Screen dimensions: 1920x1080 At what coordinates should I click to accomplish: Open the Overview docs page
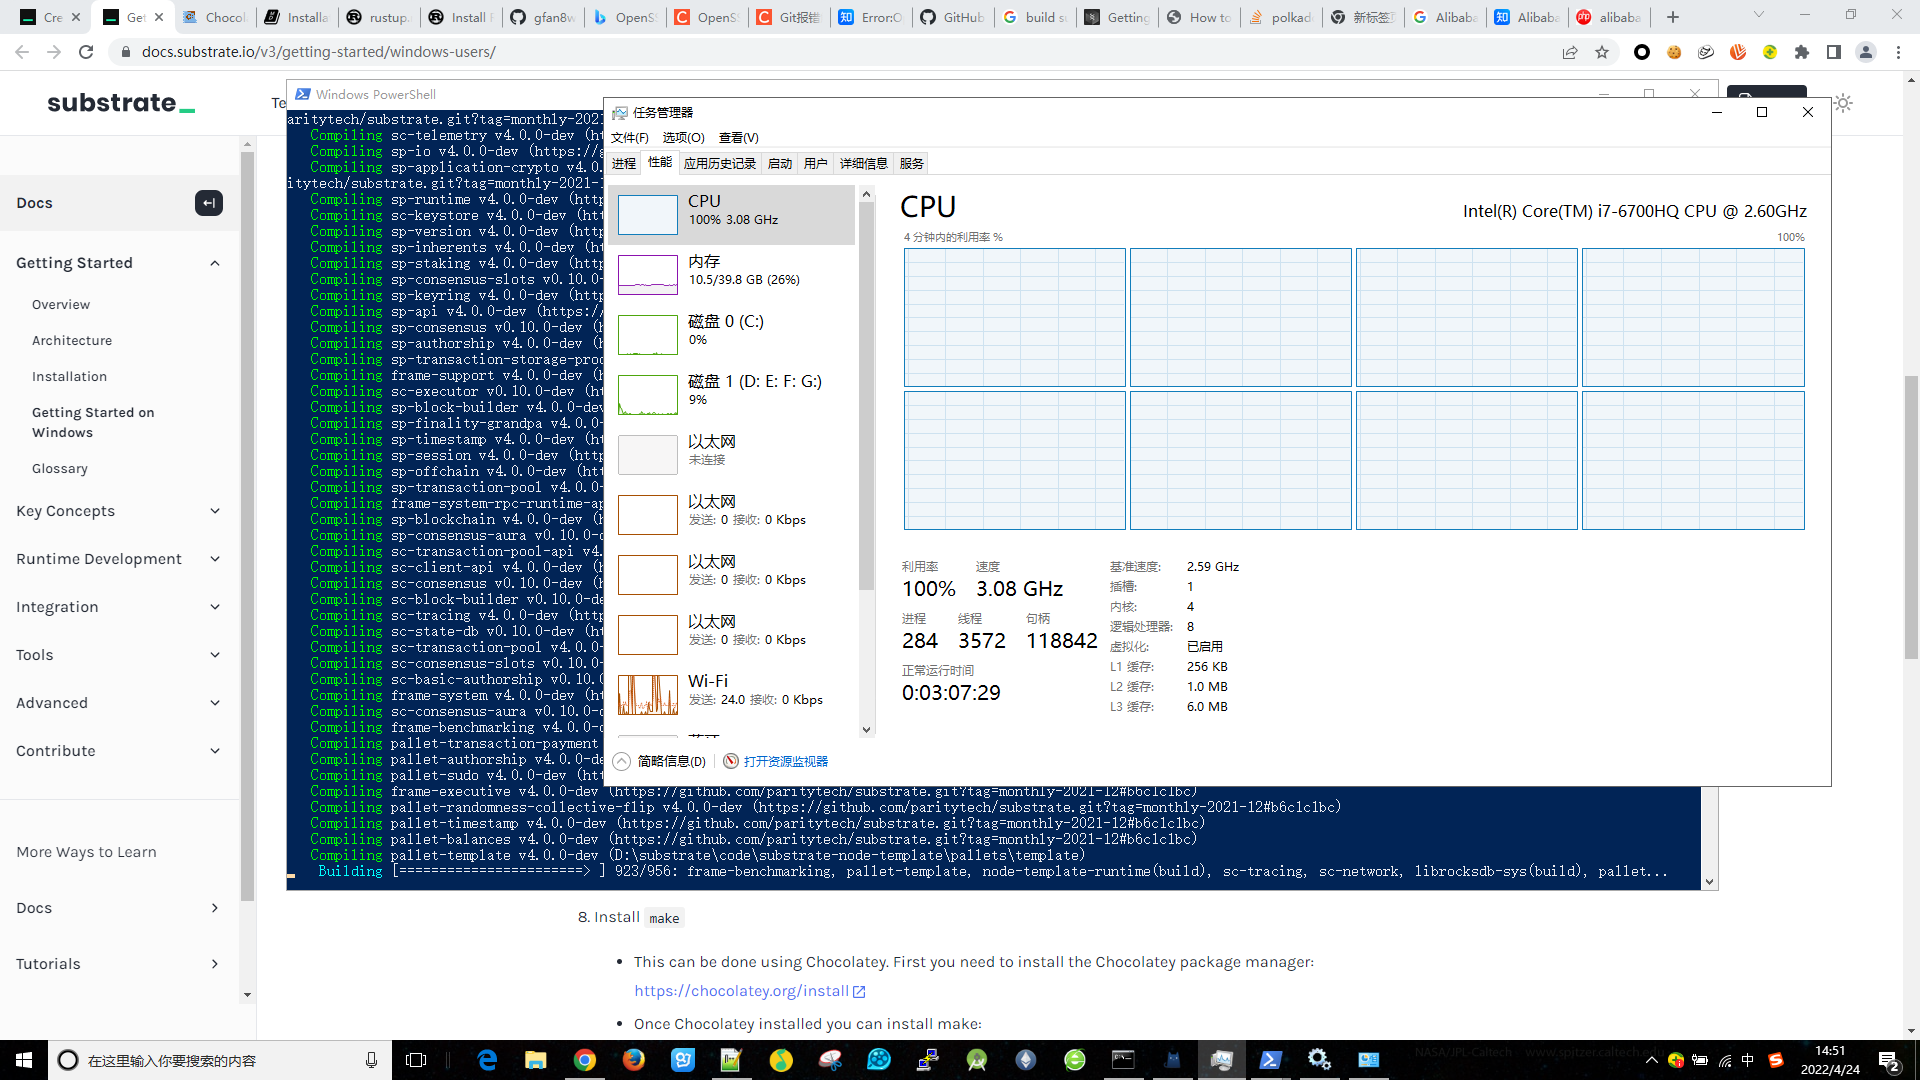point(61,305)
